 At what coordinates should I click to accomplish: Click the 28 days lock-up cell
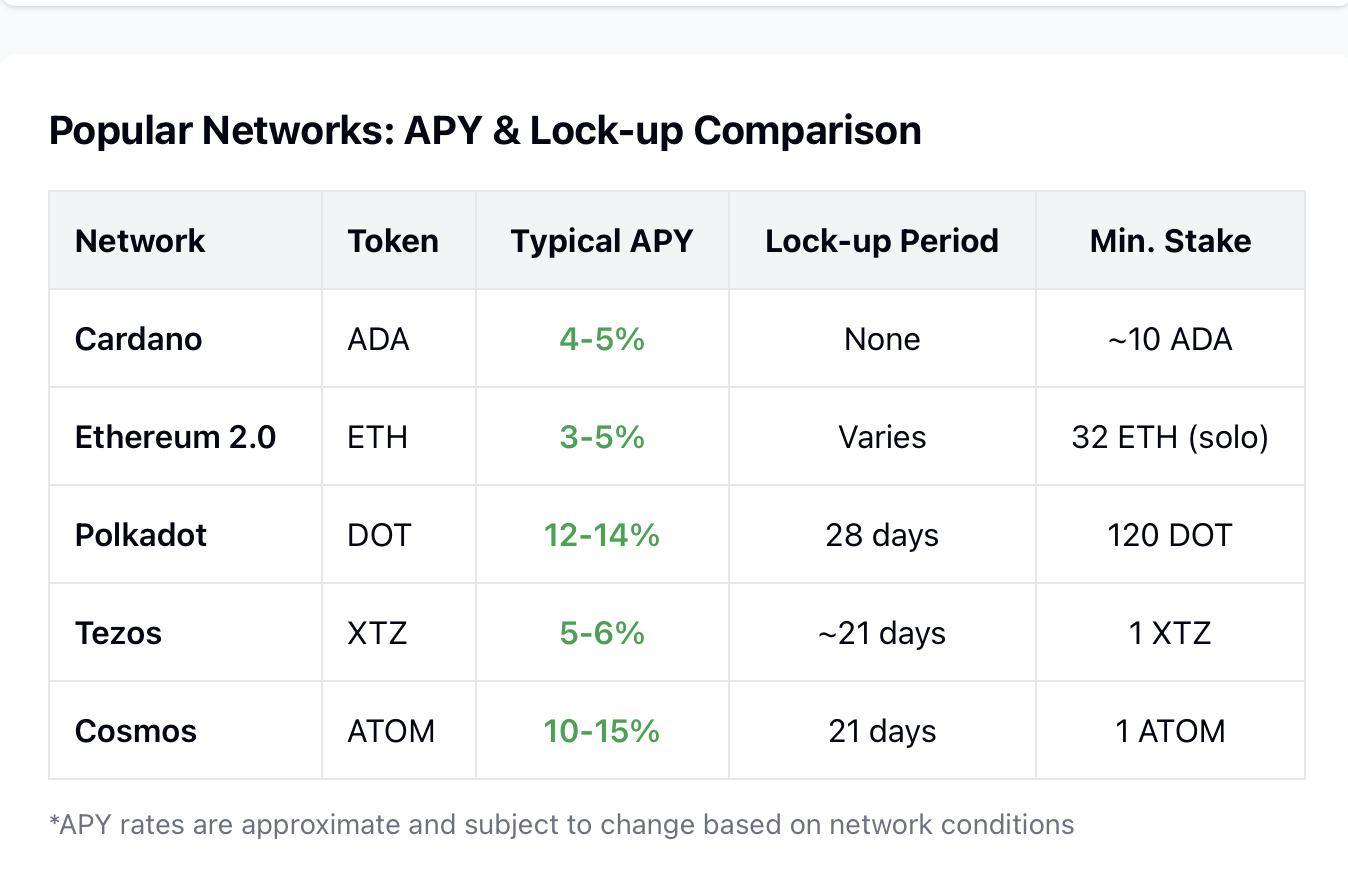[882, 535]
